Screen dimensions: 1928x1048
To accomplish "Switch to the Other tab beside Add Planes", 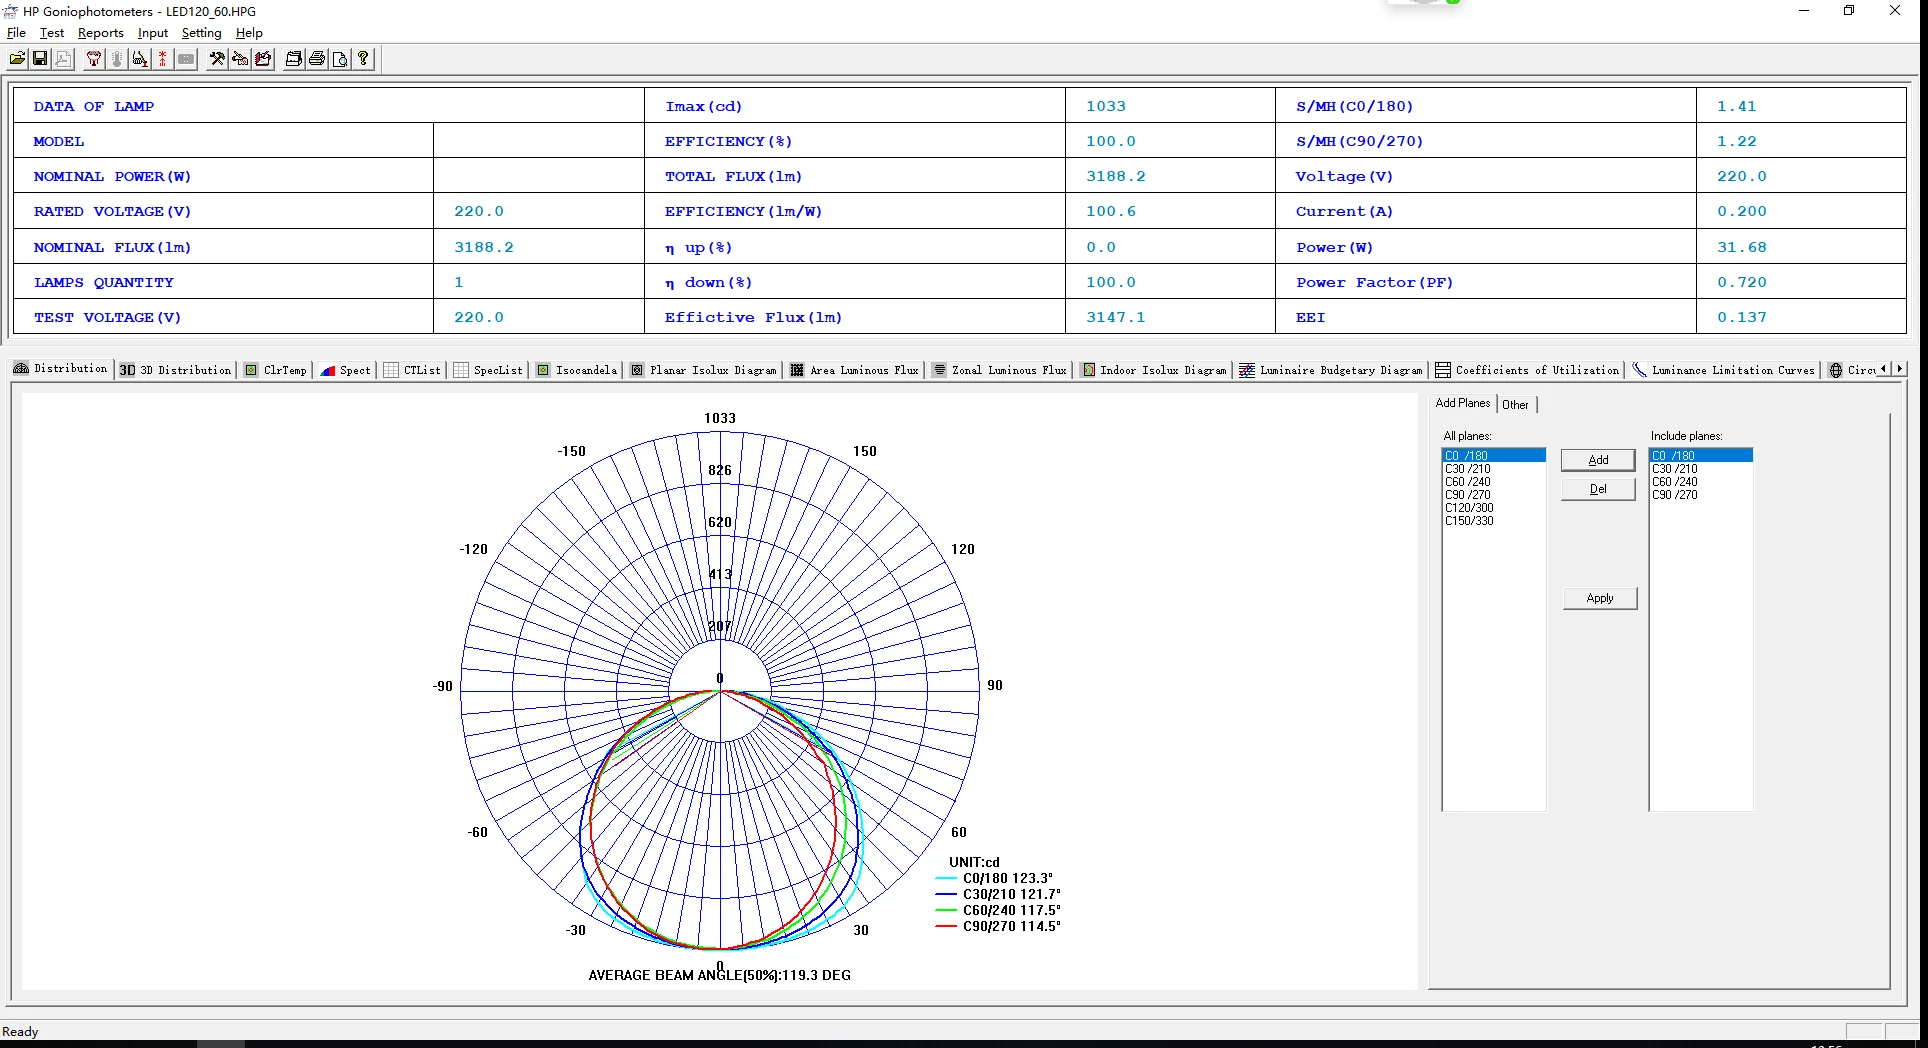I will pyautogui.click(x=1515, y=405).
